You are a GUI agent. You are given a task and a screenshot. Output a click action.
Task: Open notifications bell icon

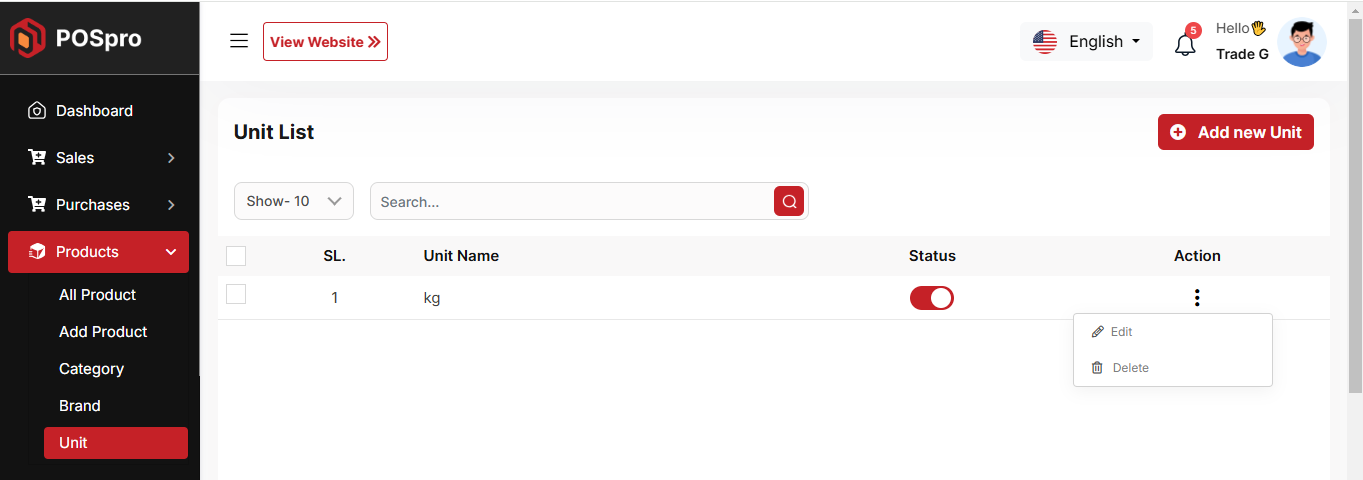coord(1185,45)
